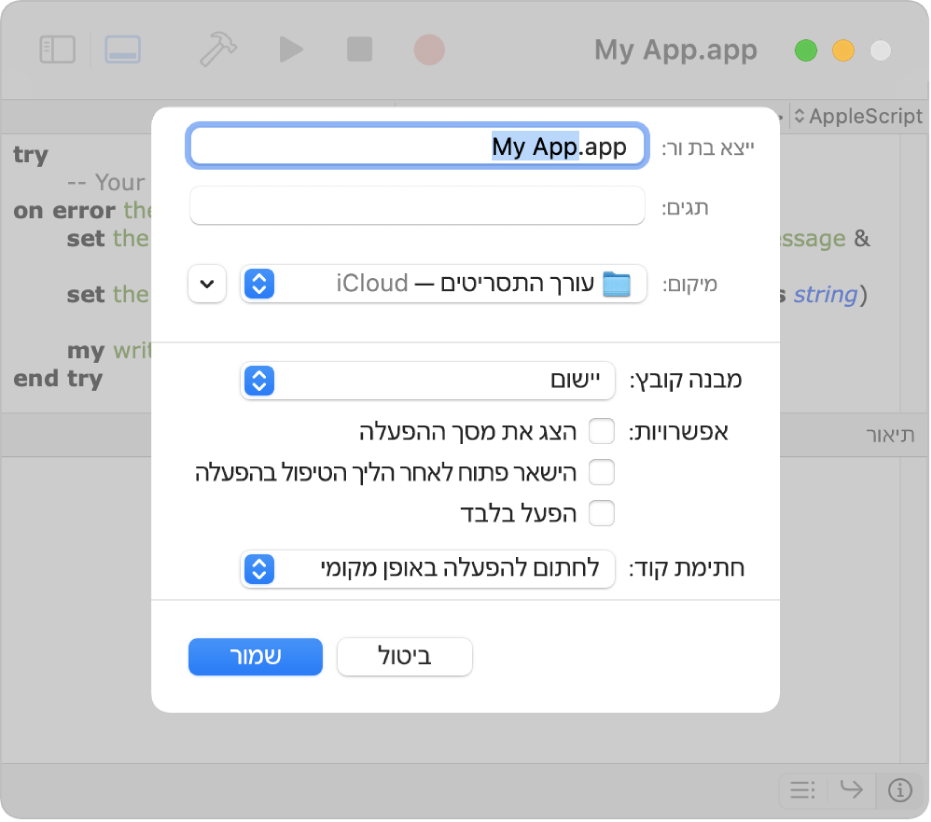Screen dimensions: 931x822
Task: Stop the script with square icon
Action: click(360, 49)
